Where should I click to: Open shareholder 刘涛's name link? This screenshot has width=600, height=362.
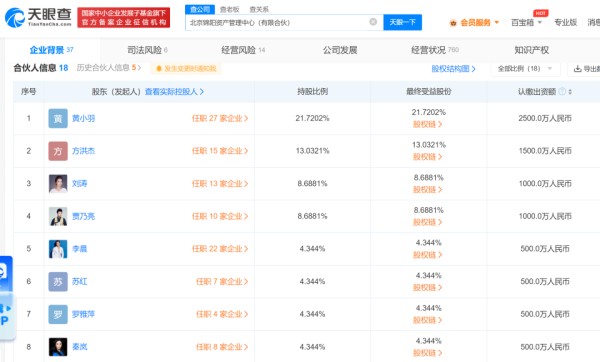[80, 183]
